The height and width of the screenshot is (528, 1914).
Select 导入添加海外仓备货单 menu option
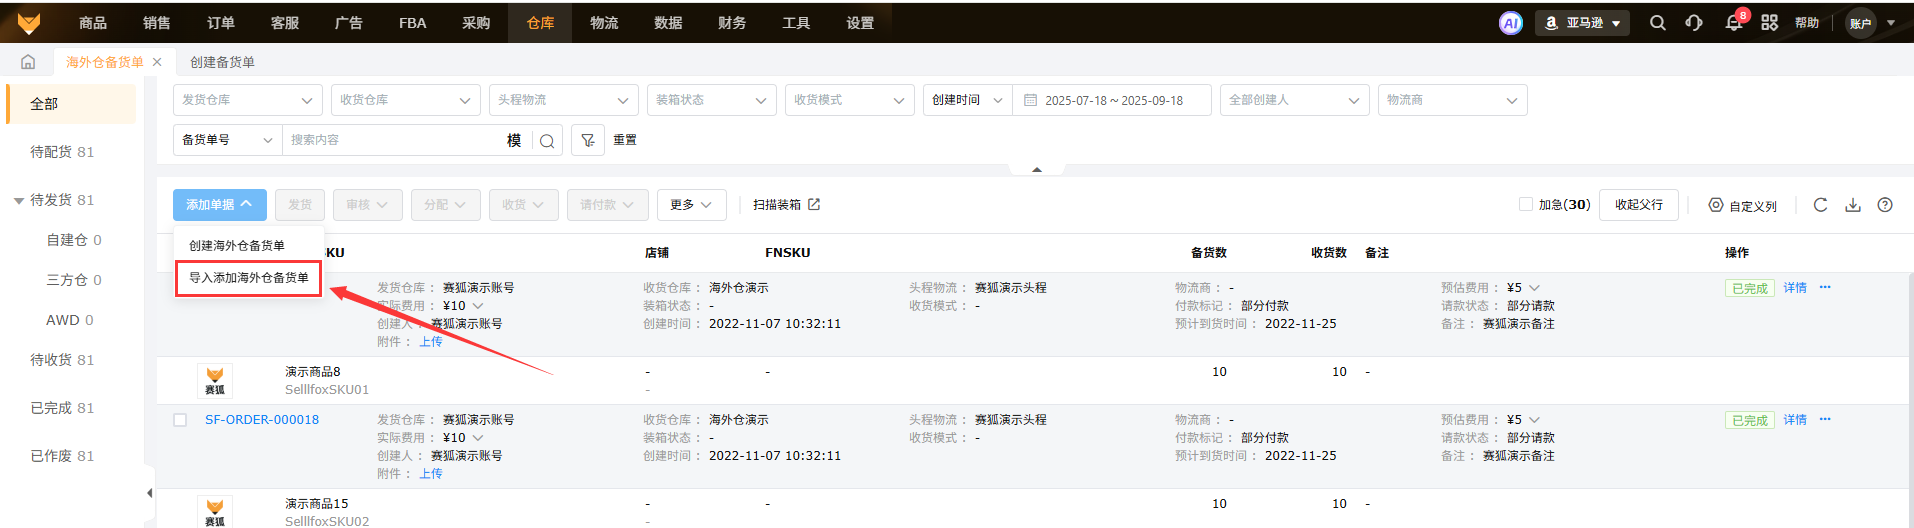pos(249,278)
